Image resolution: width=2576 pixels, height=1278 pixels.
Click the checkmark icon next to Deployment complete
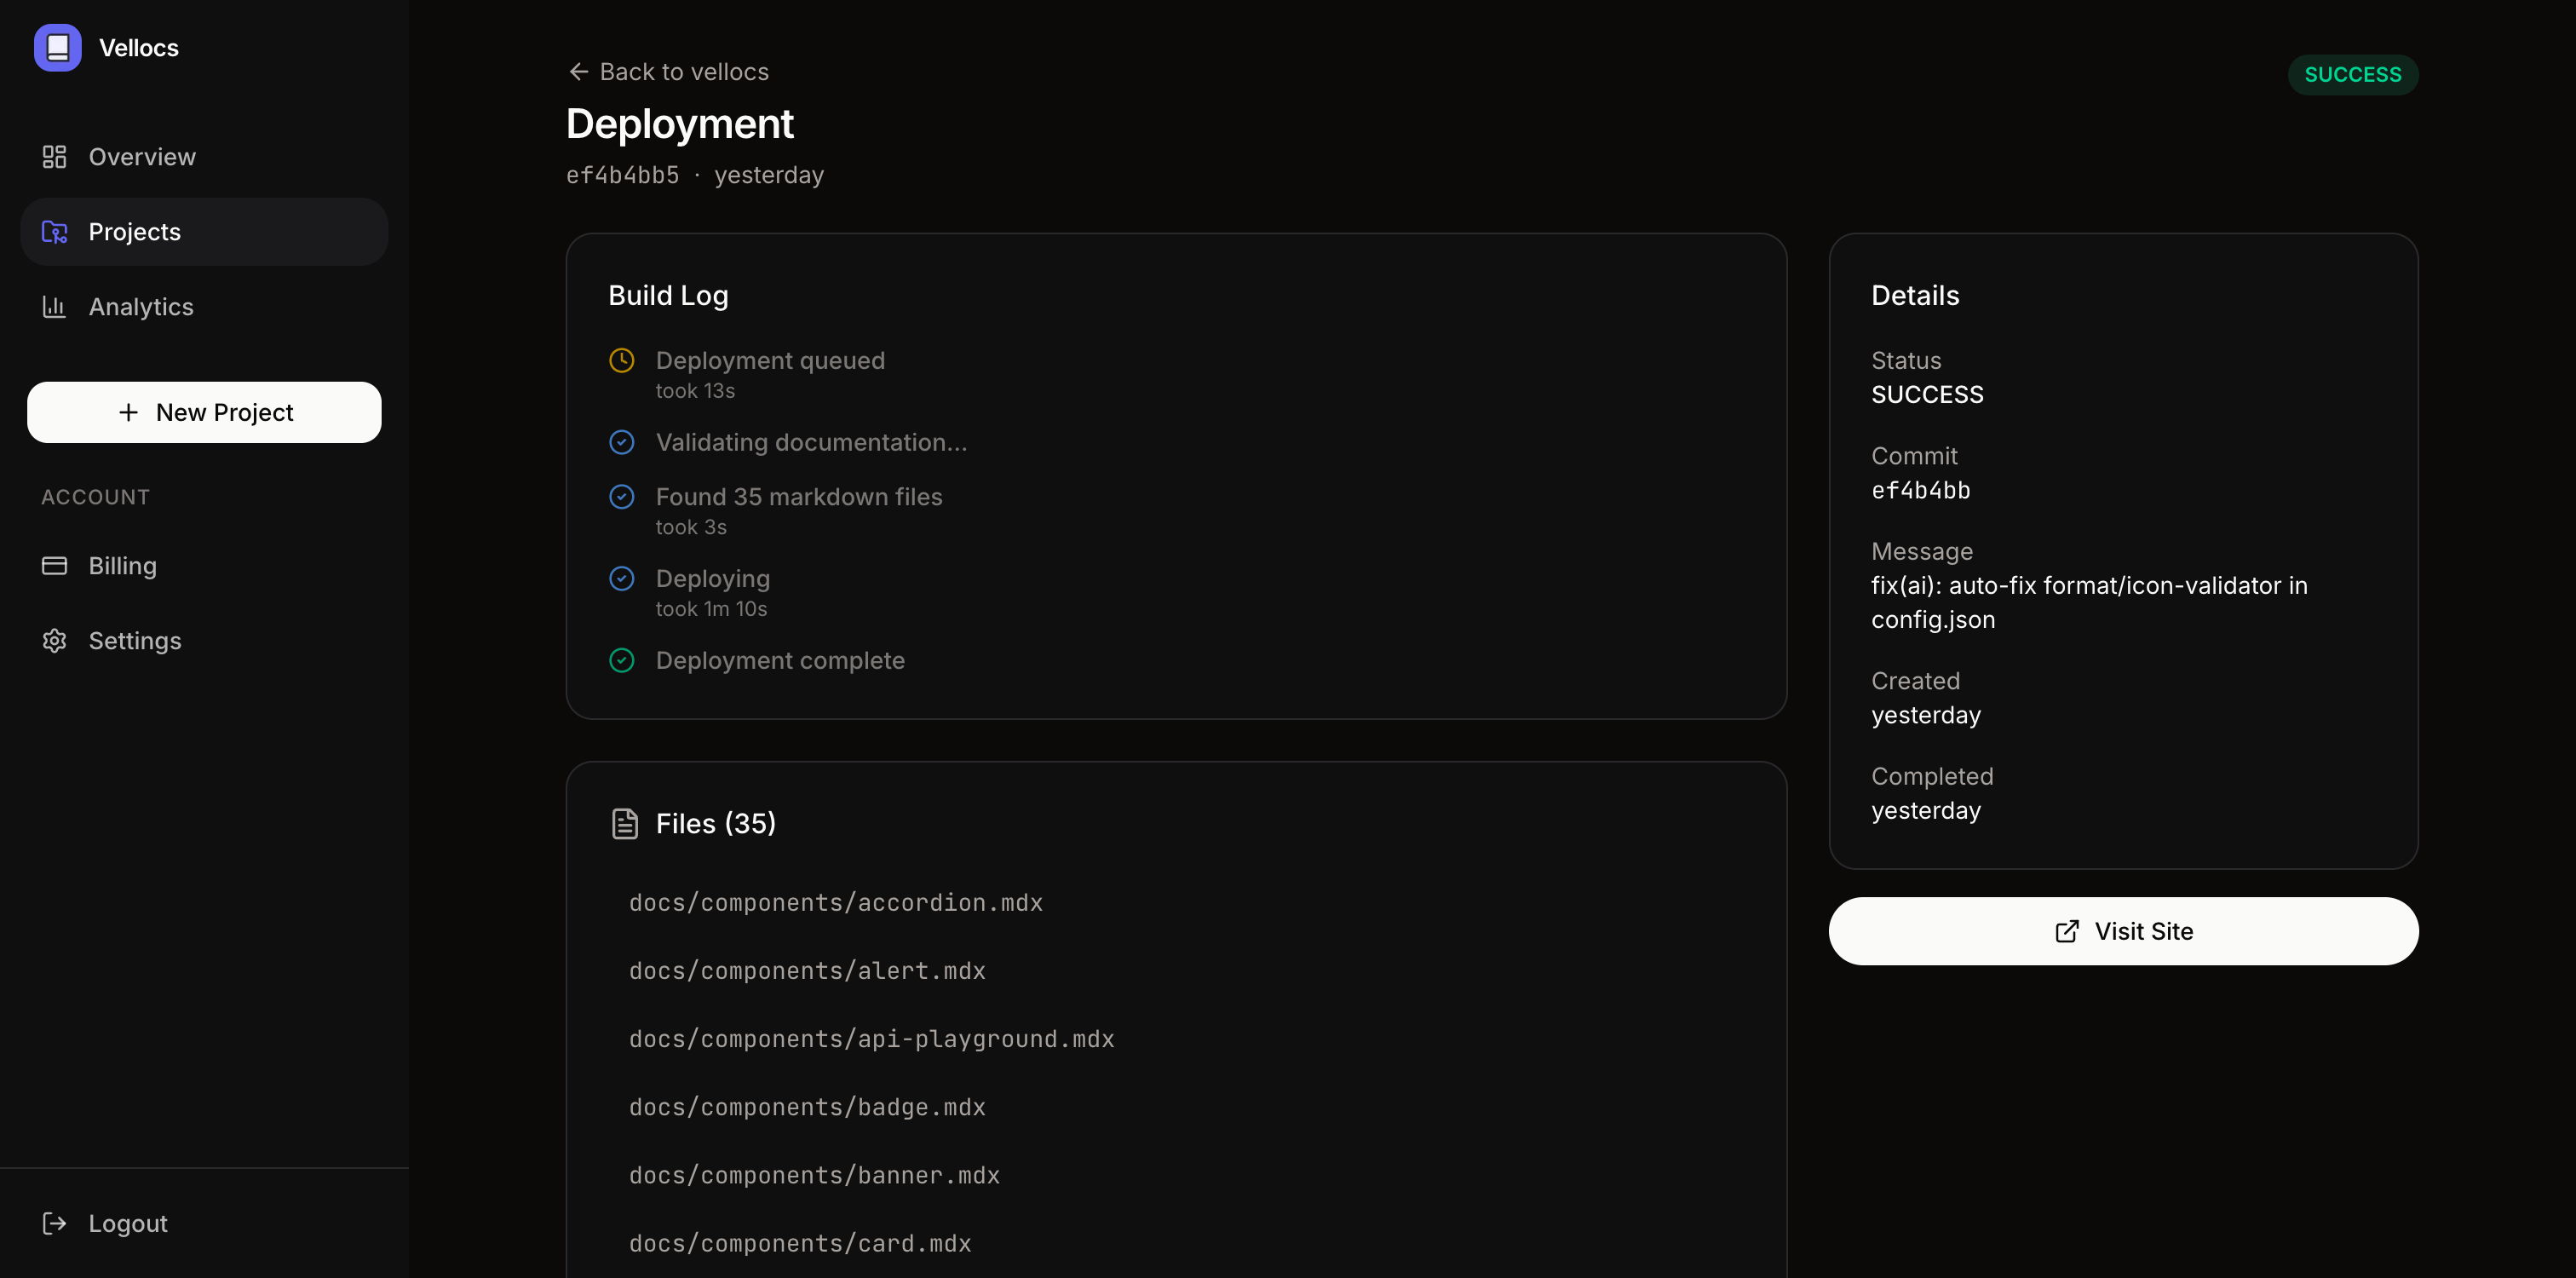click(x=621, y=660)
